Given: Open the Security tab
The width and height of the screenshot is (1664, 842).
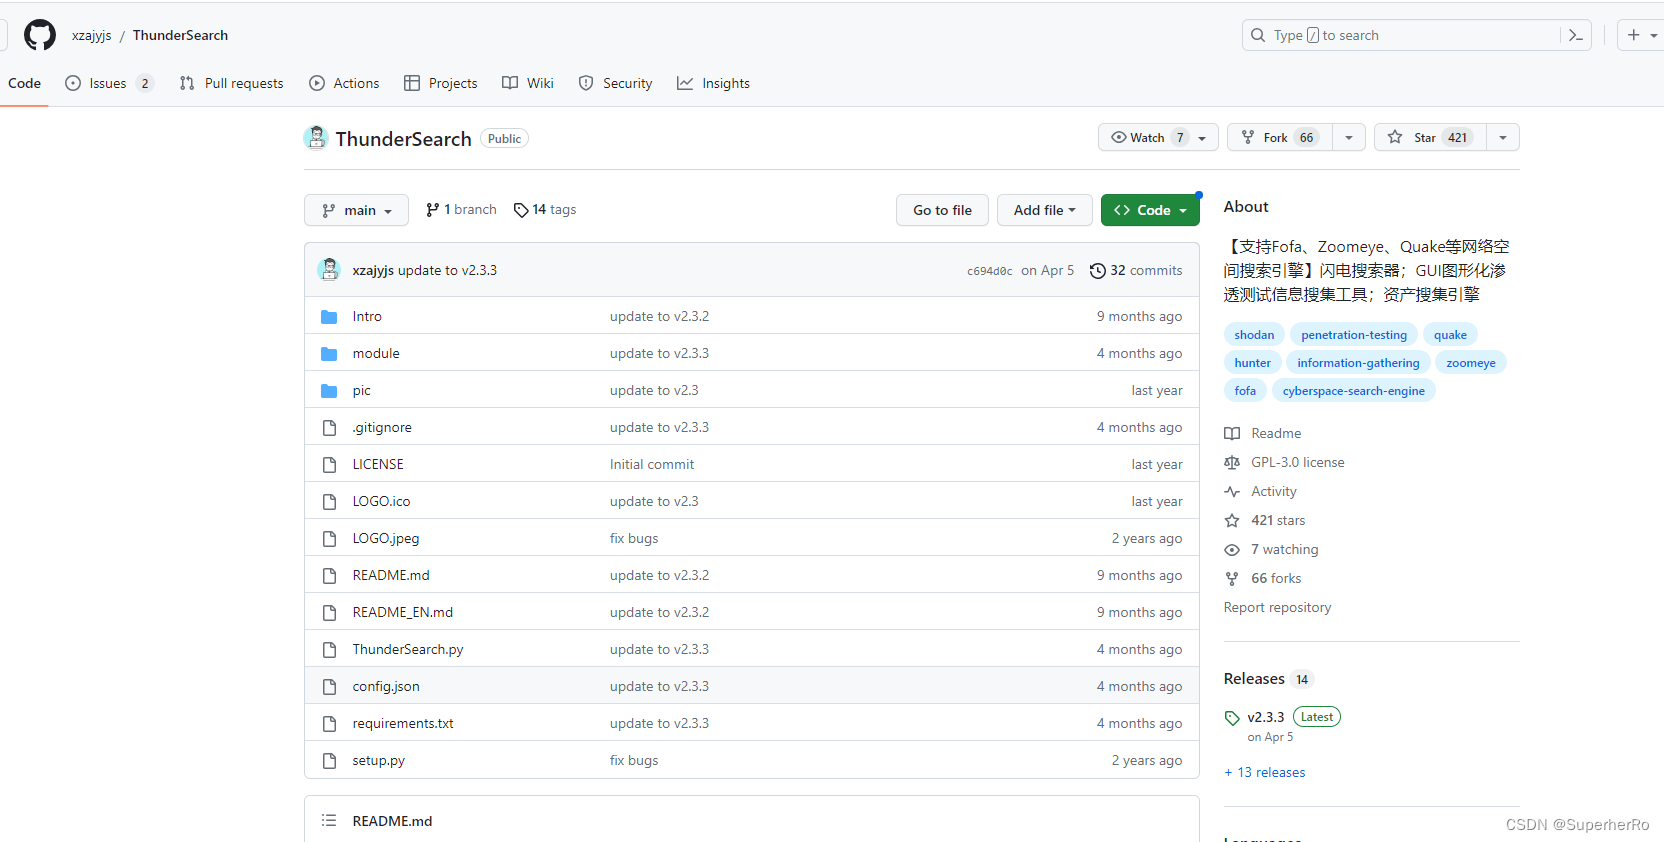Looking at the screenshot, I should [615, 83].
